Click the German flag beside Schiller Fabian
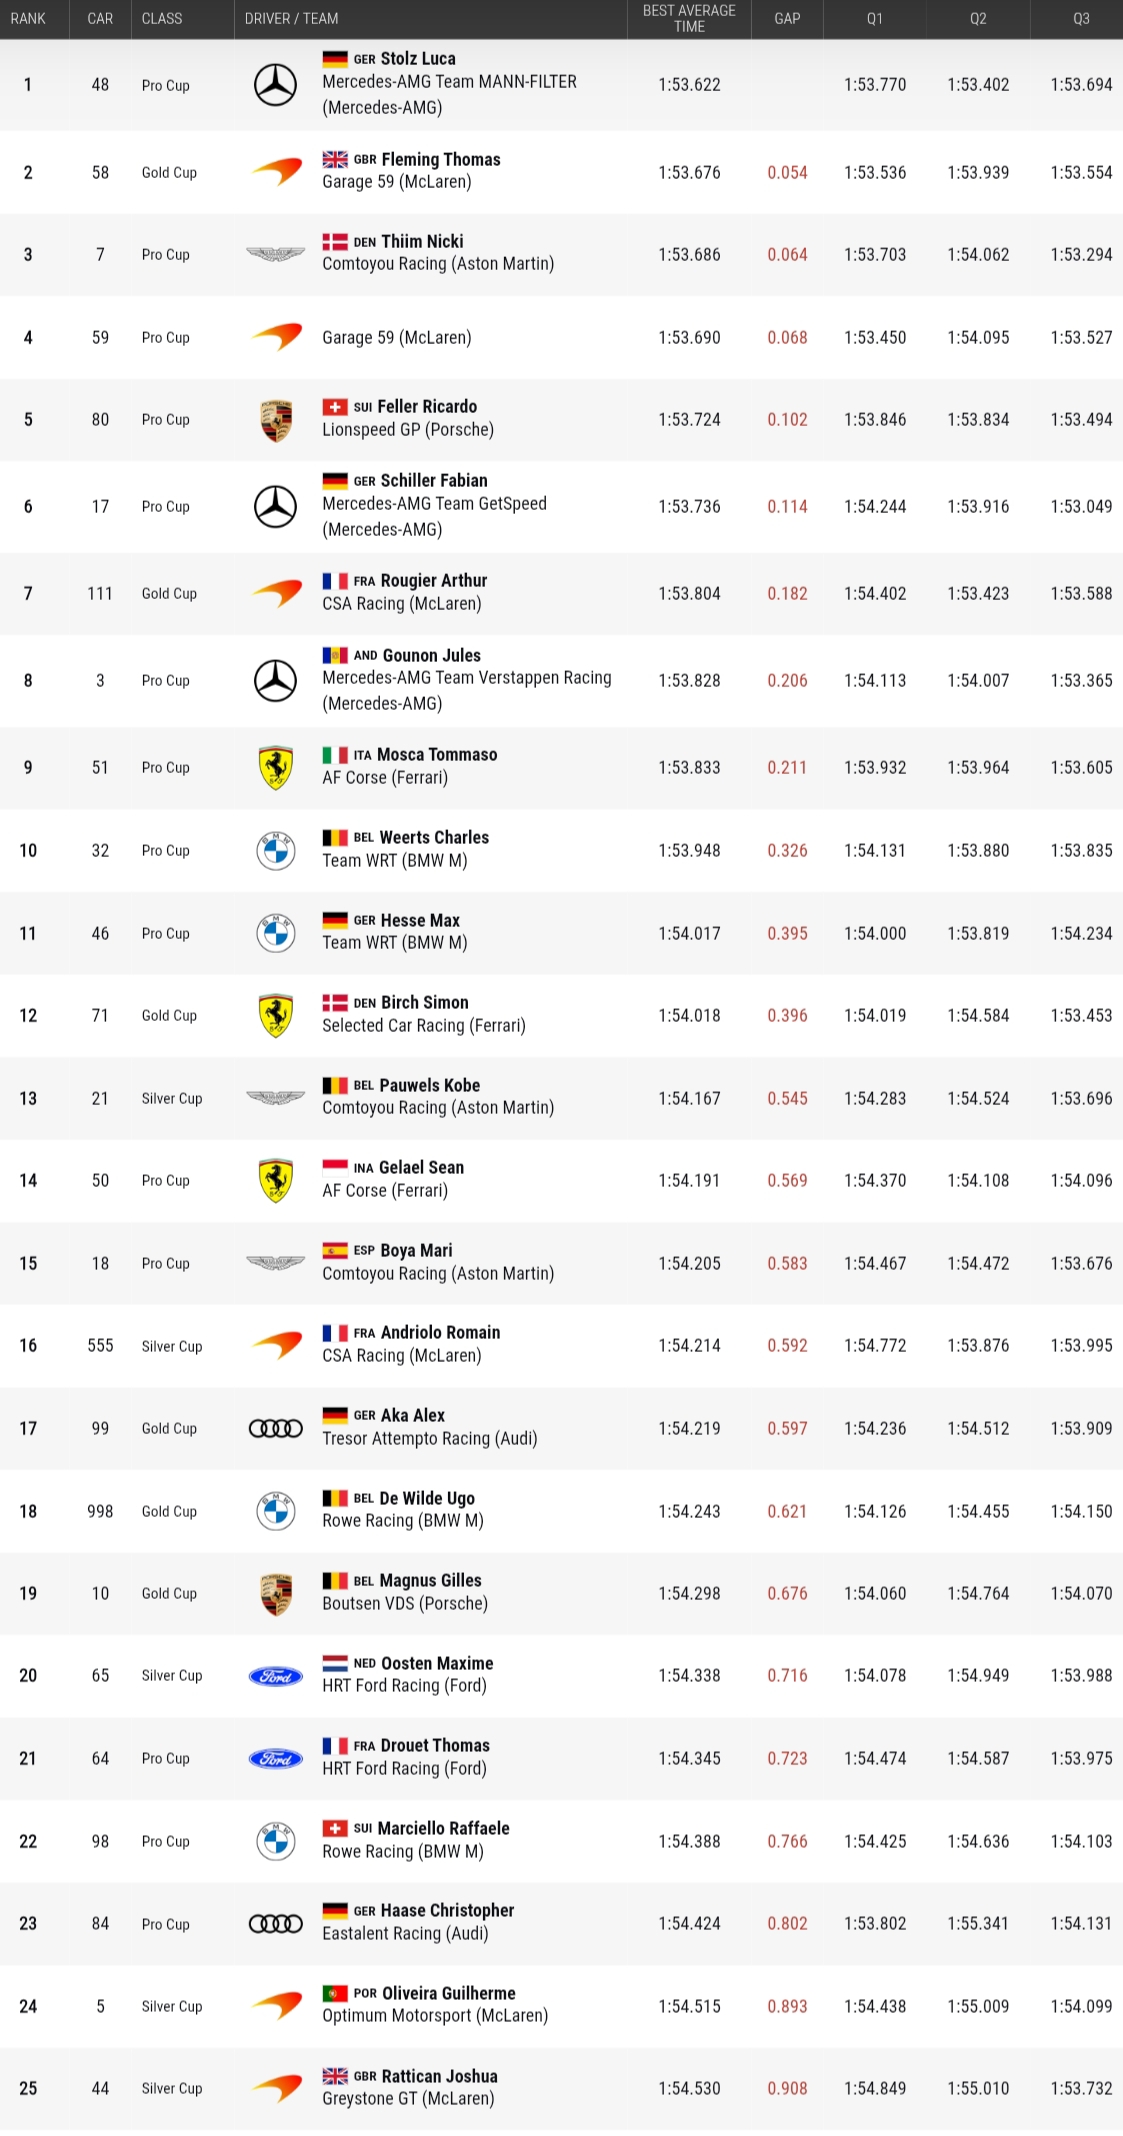This screenshot has width=1123, height=2136. point(335,481)
